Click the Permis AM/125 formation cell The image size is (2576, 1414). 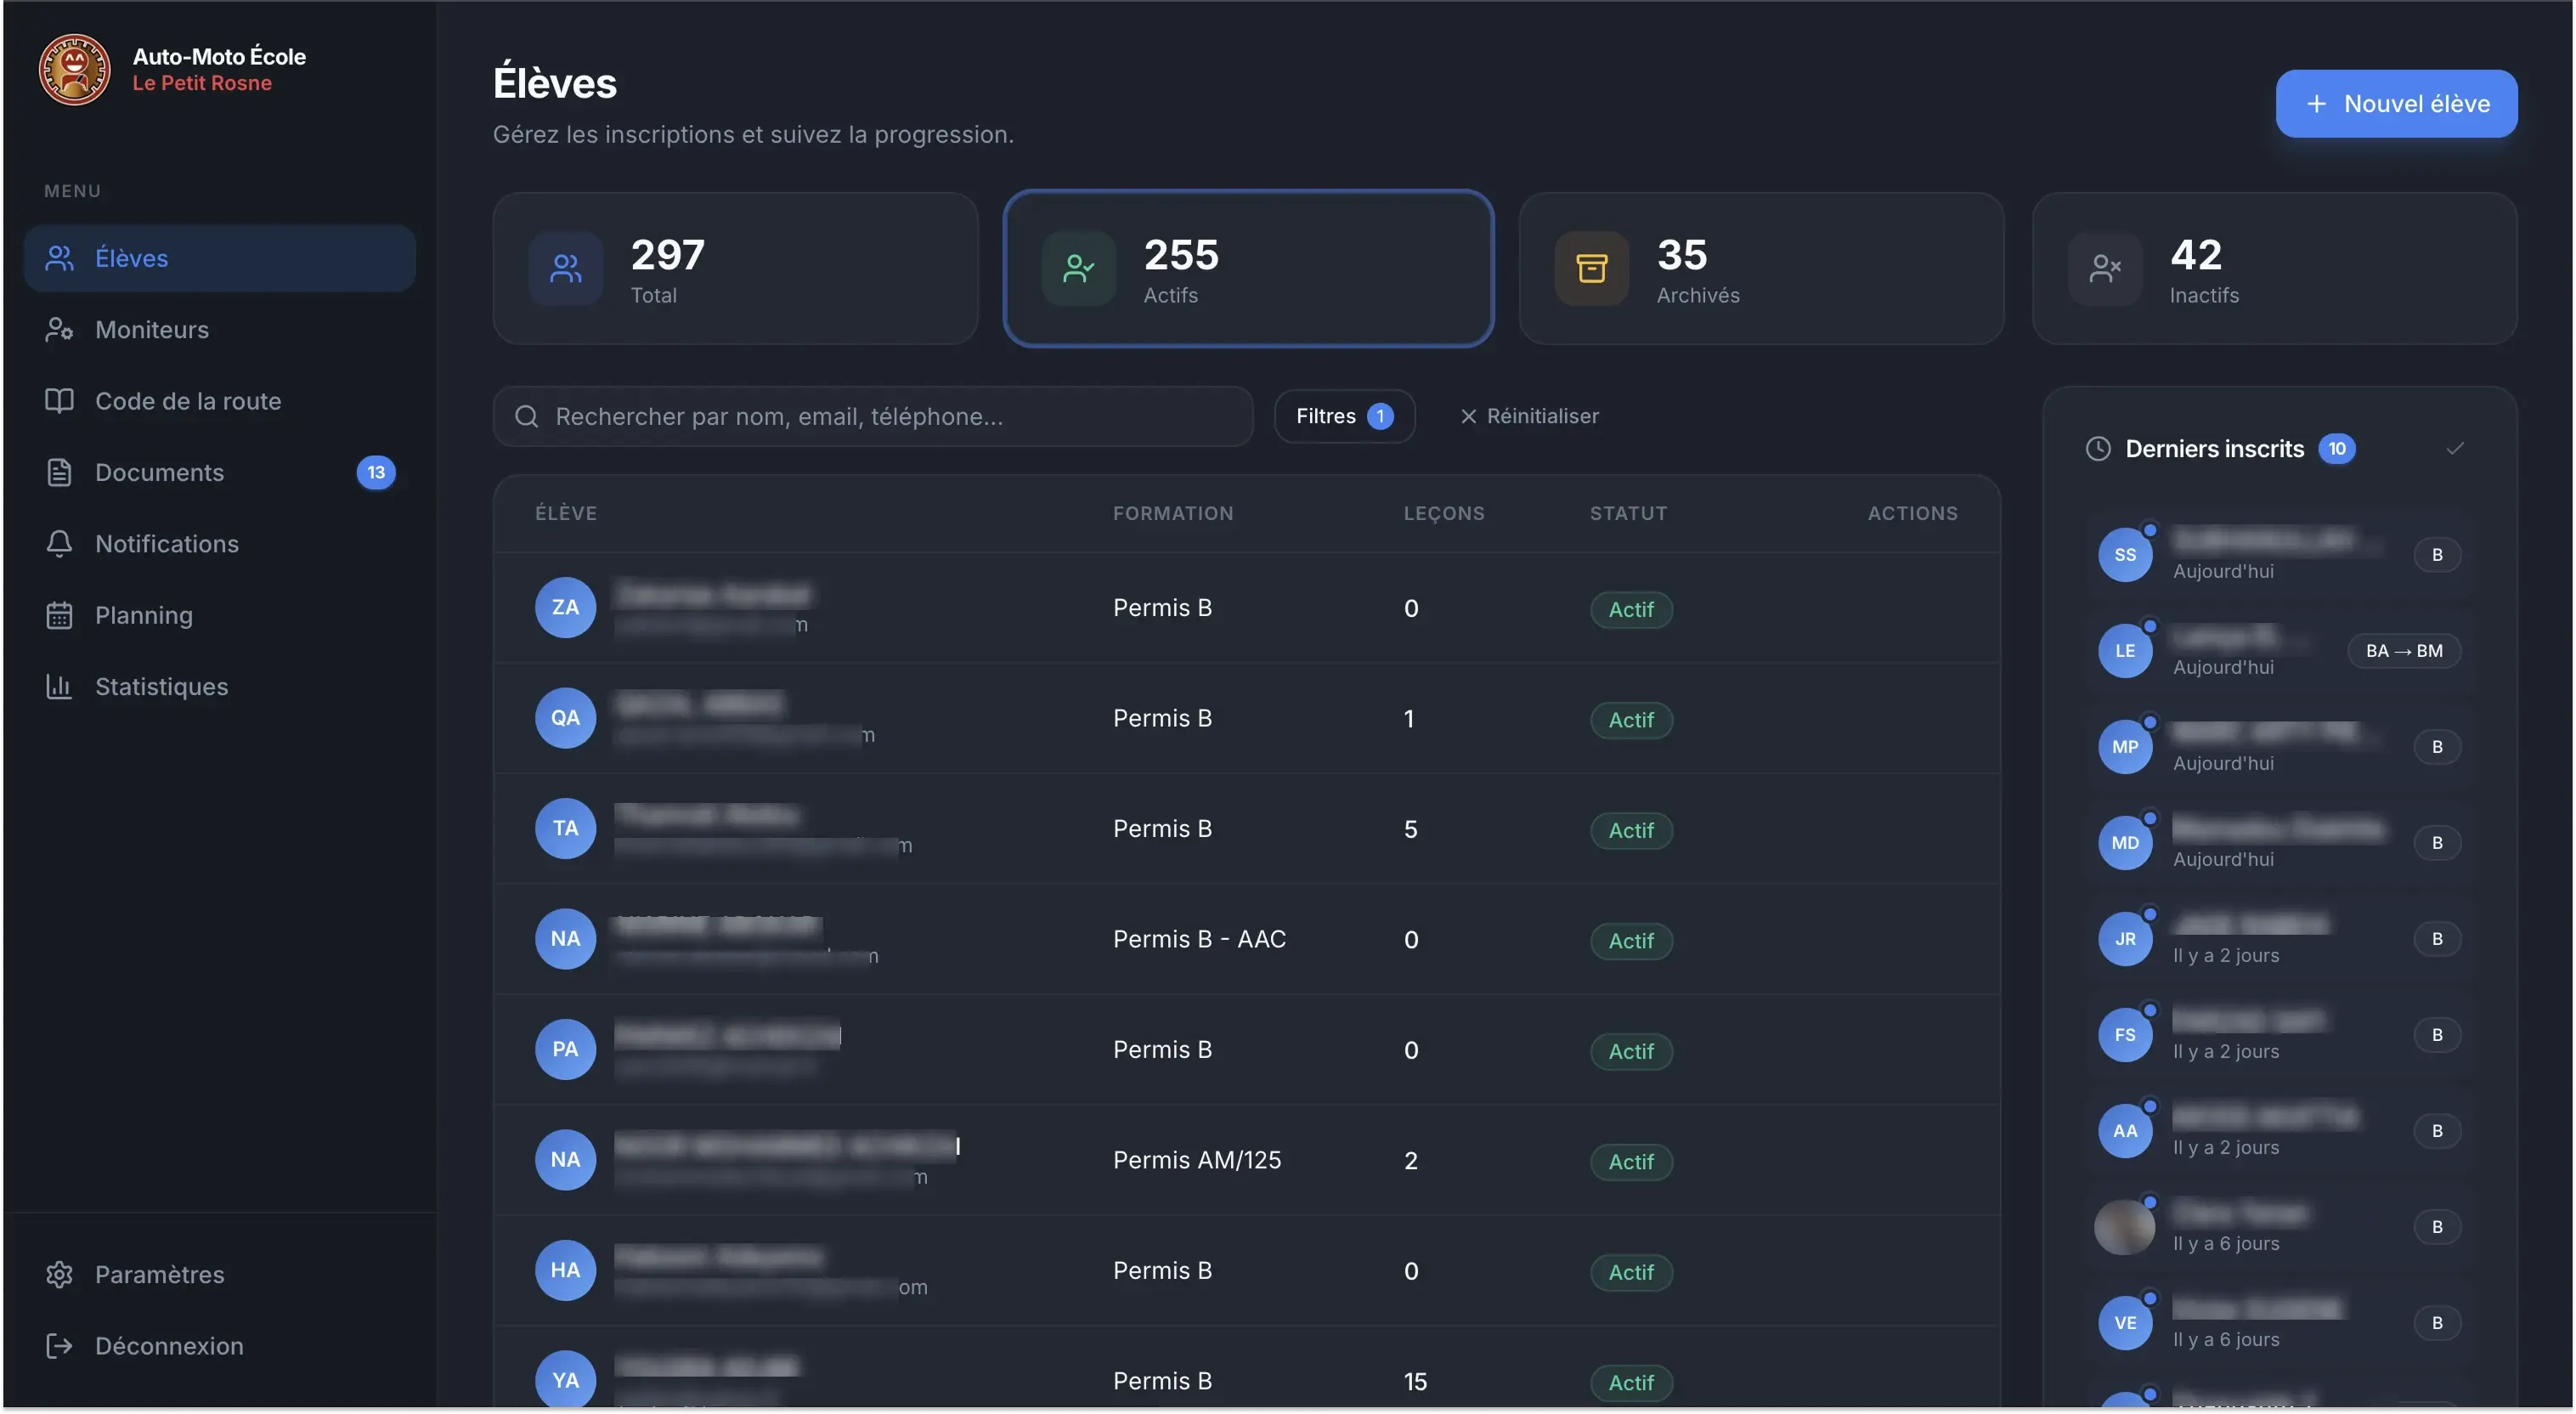(1196, 1160)
